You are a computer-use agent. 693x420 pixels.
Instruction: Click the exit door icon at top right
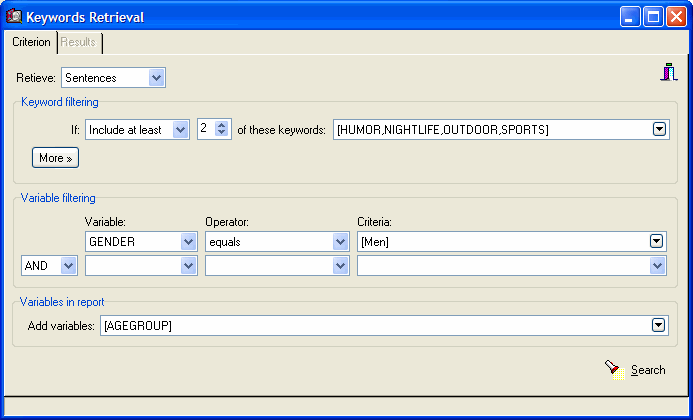(669, 73)
